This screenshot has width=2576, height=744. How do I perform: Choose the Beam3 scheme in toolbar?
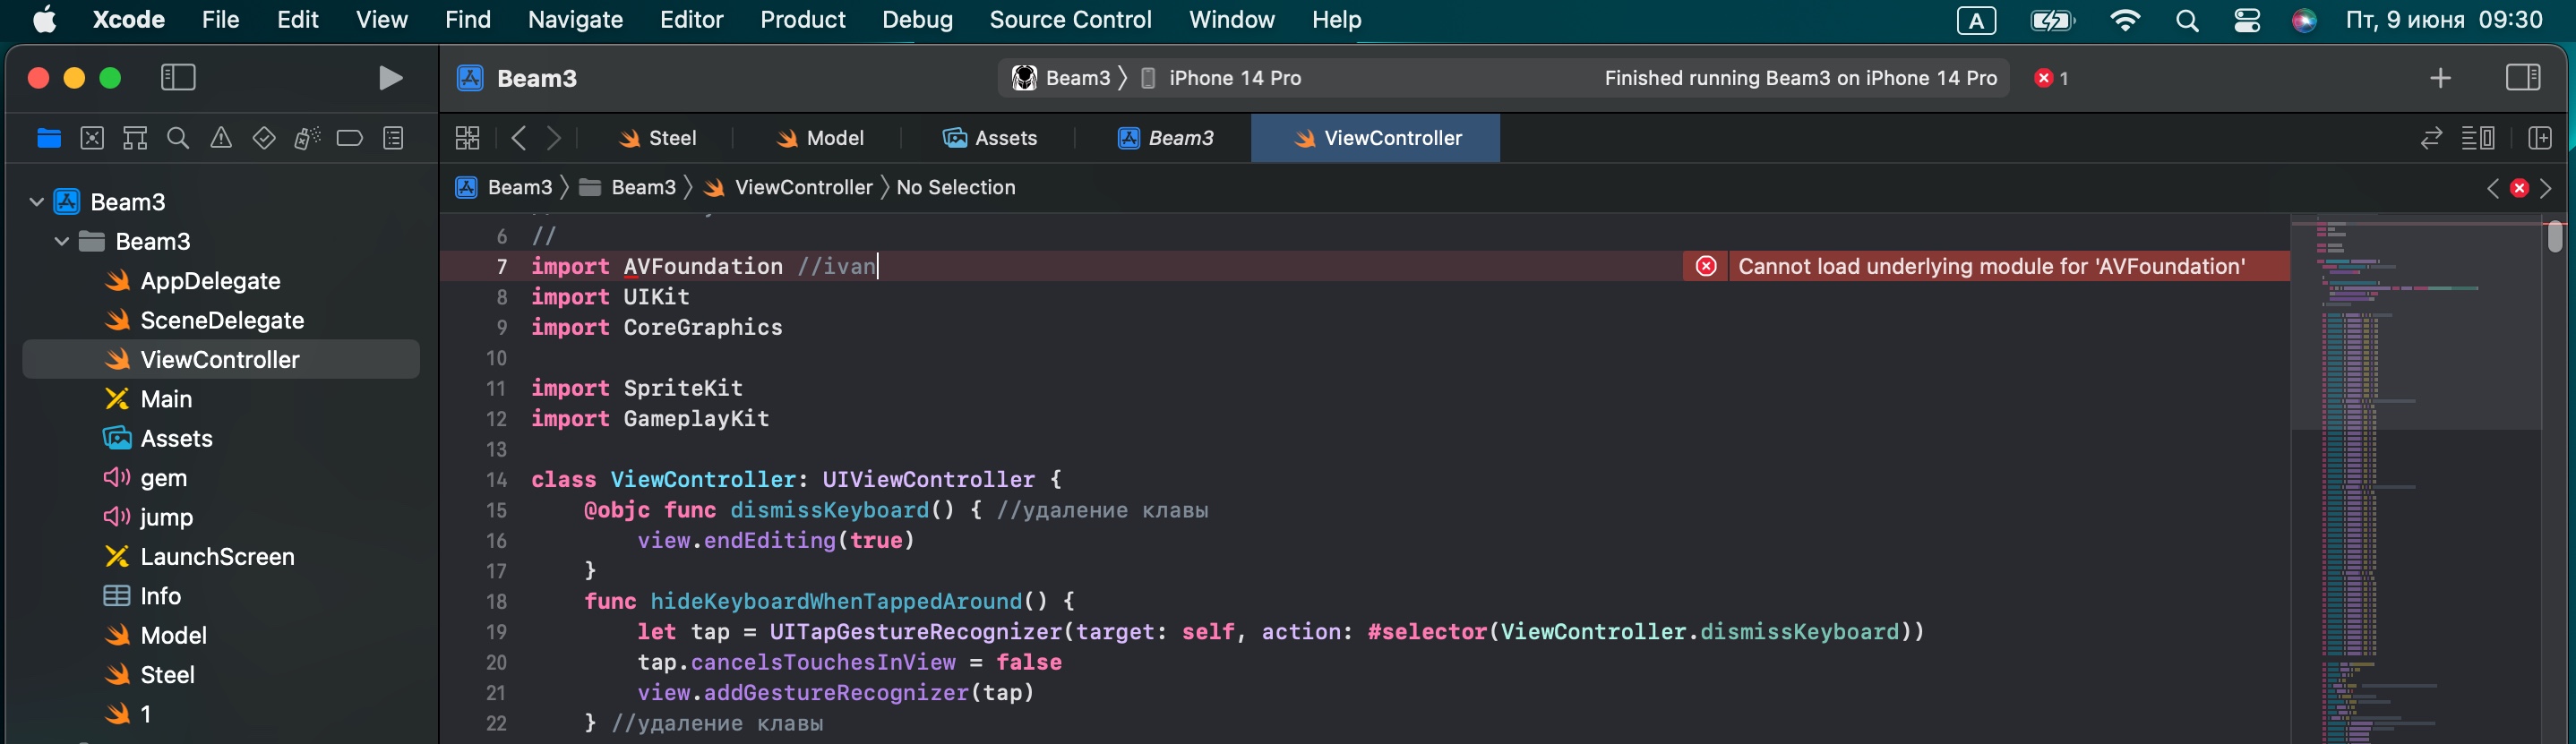(1062, 78)
